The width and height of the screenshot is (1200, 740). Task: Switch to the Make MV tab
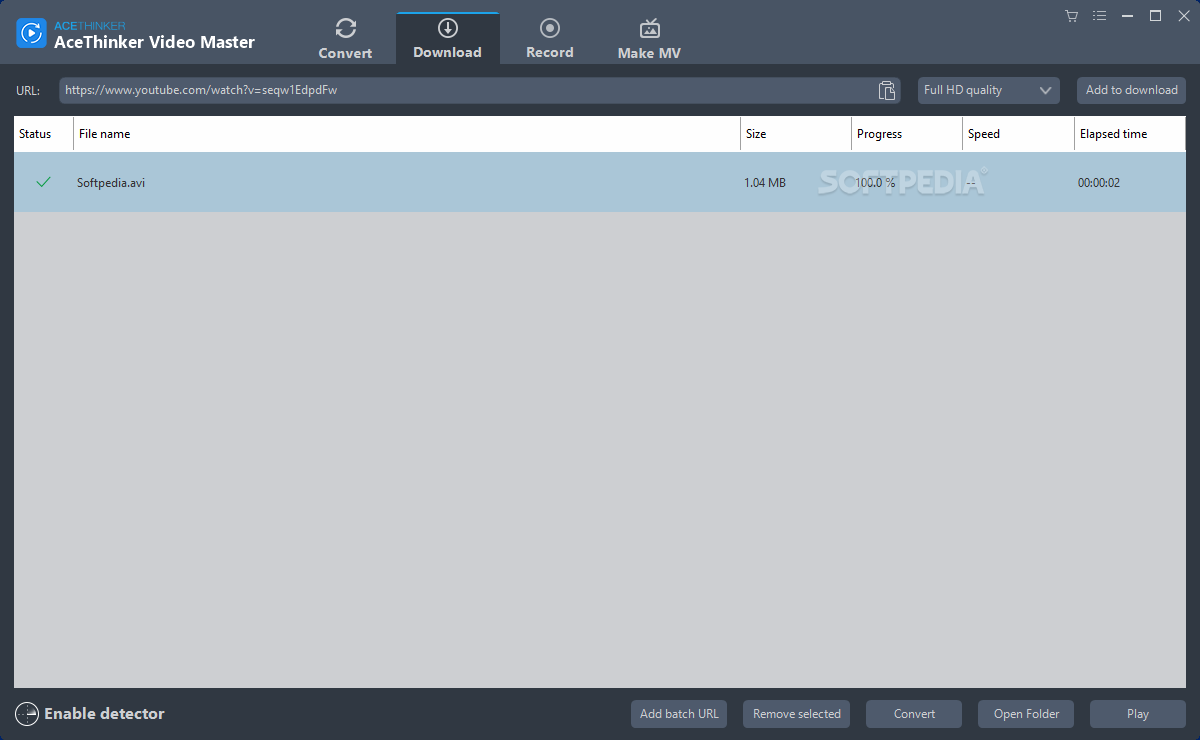coord(649,39)
